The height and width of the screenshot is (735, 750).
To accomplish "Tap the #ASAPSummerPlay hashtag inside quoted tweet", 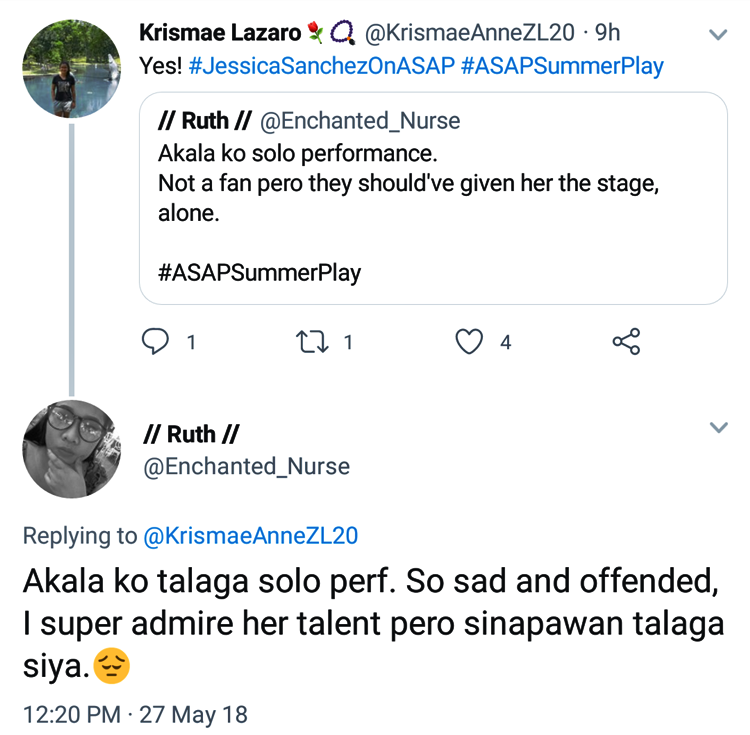I will [x=260, y=272].
